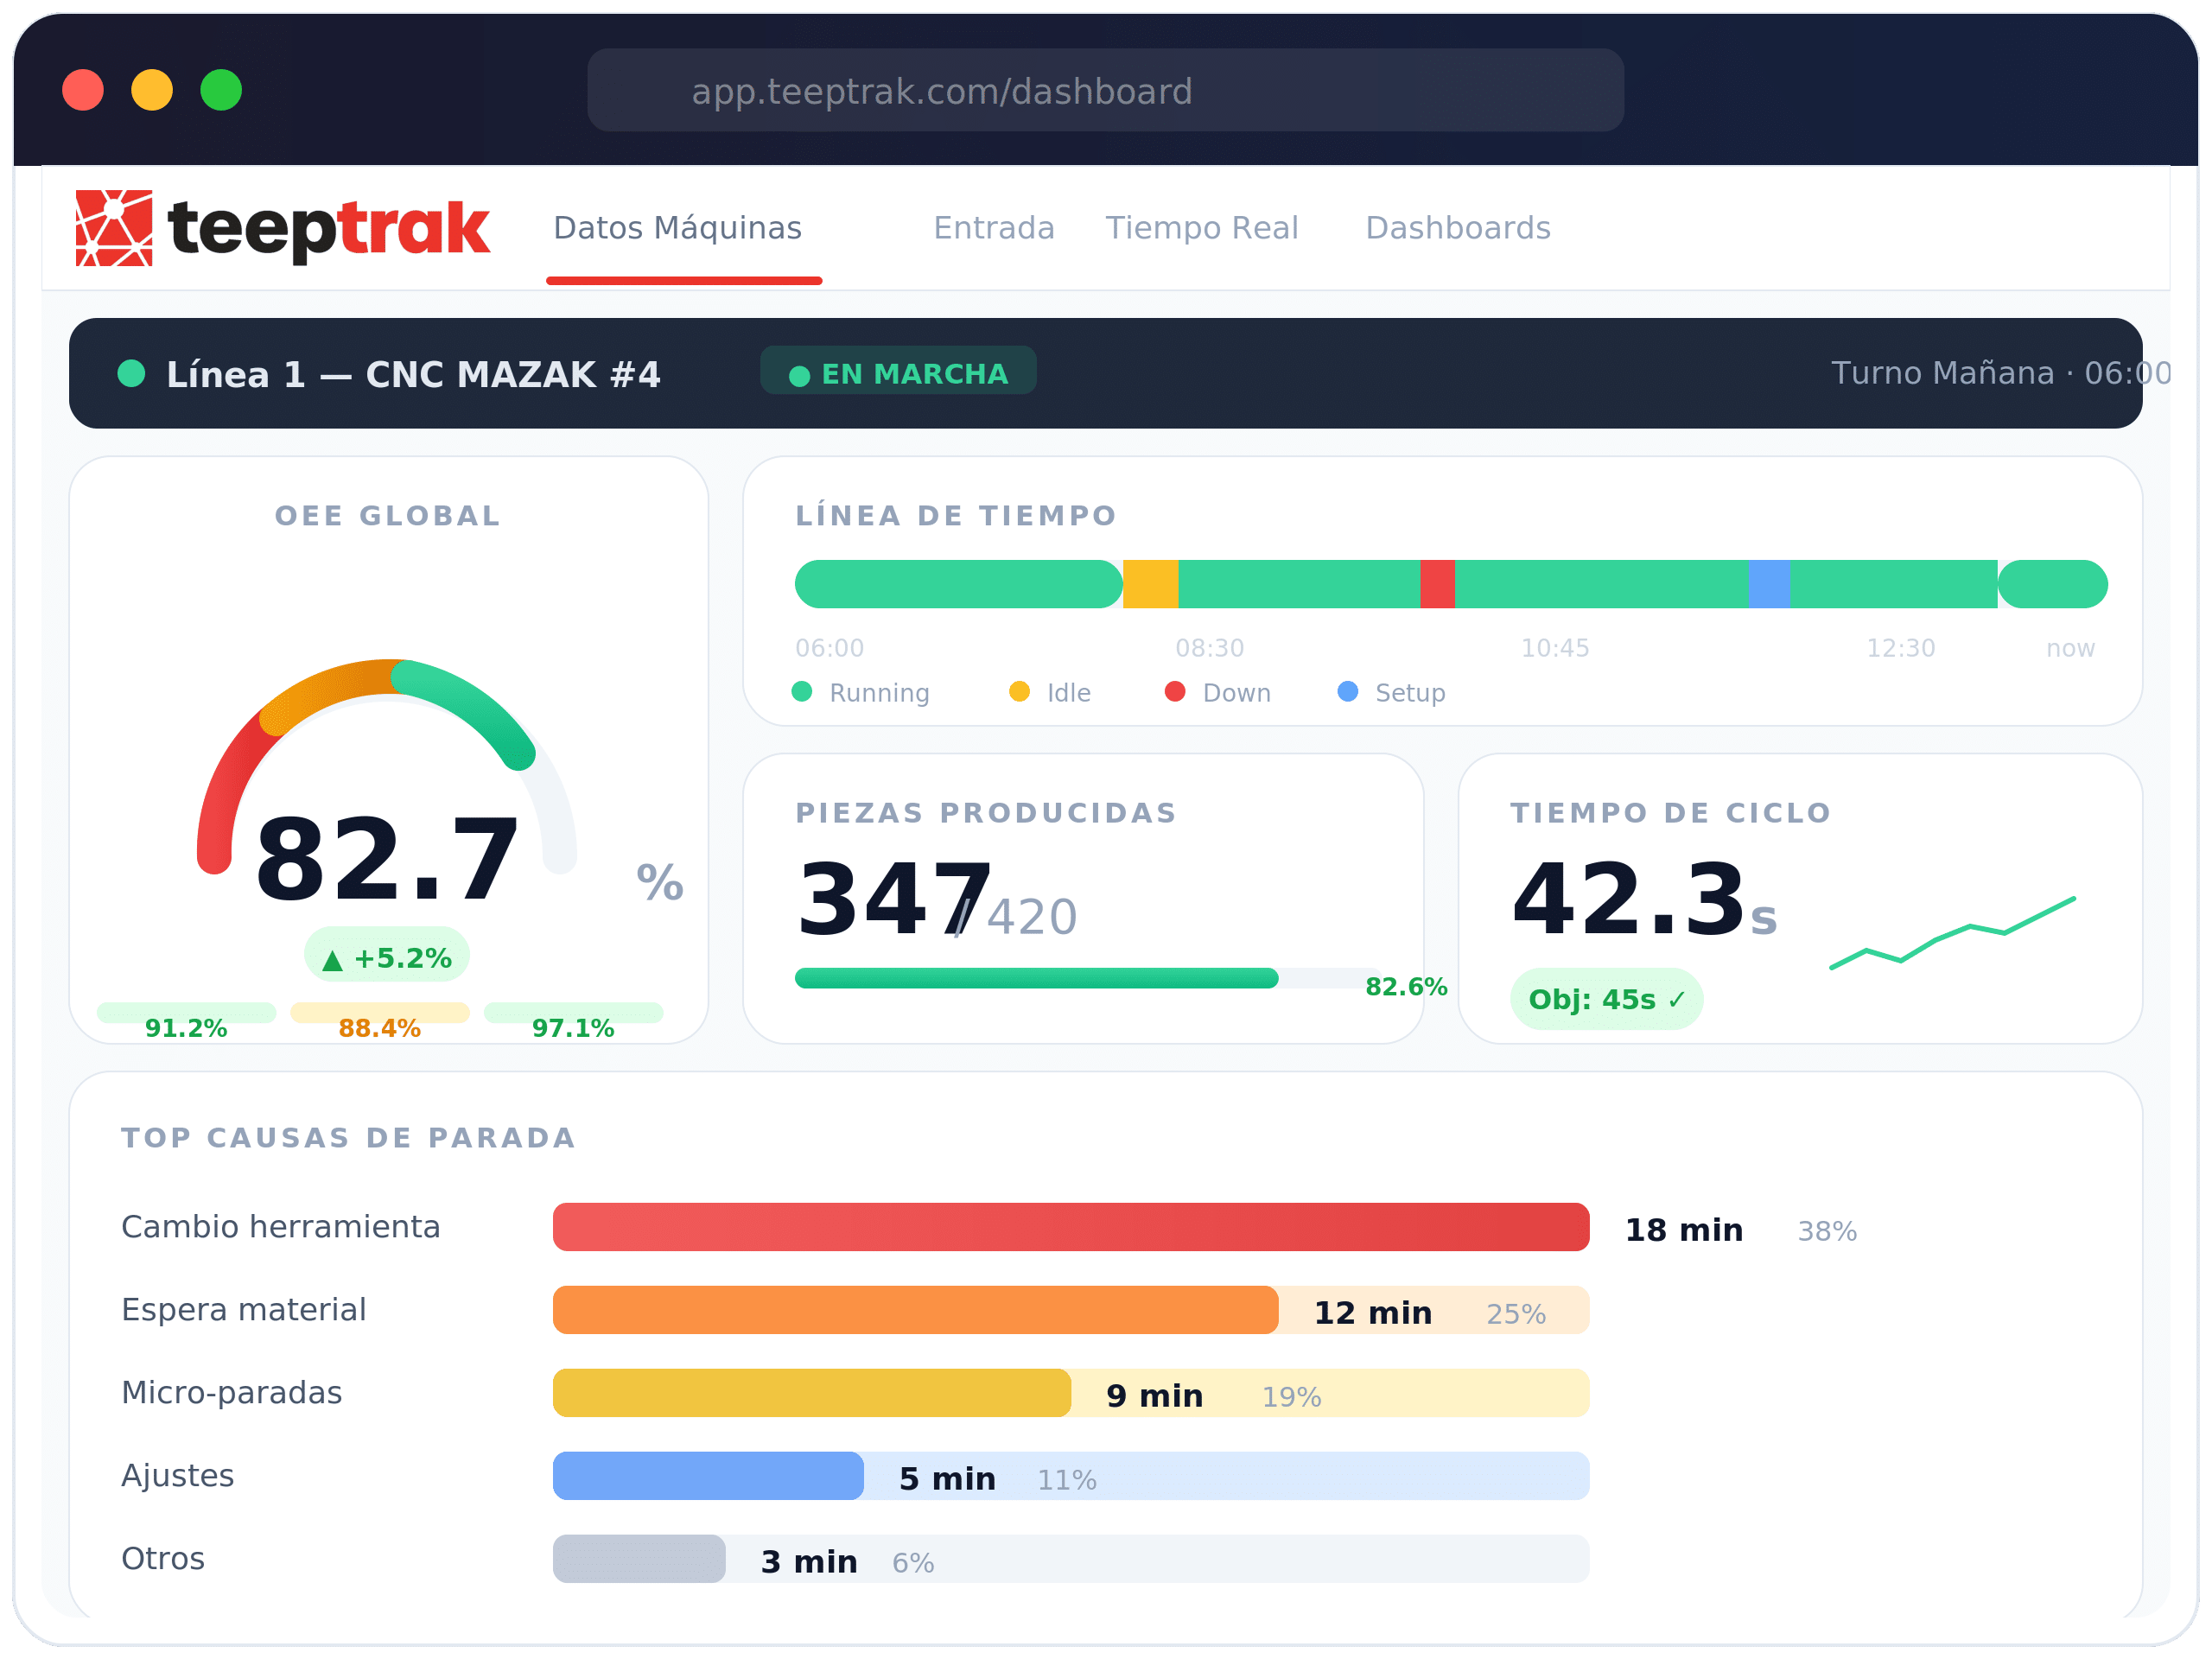Screen dimensions: 2212x1659
Task: Click the browser address bar URL
Action: (942, 91)
